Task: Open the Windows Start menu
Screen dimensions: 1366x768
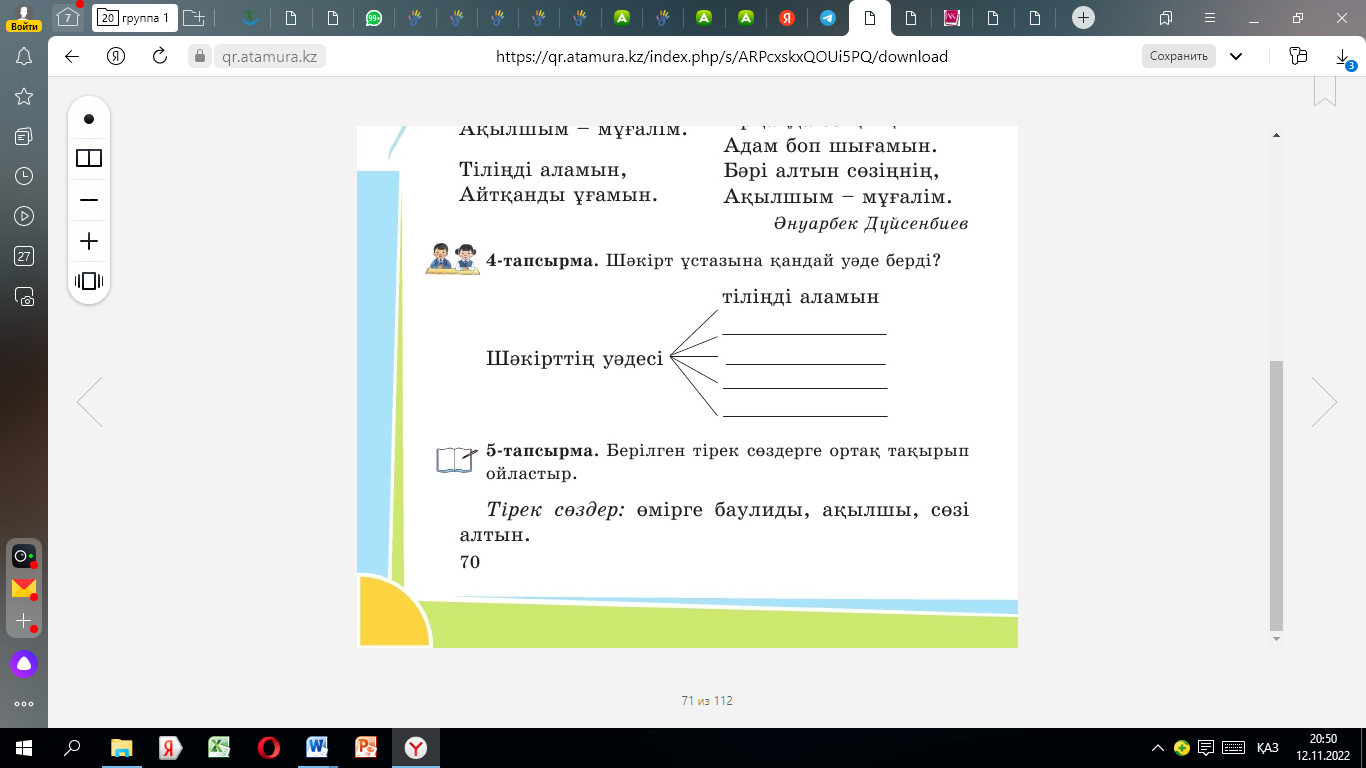Action: tap(24, 747)
